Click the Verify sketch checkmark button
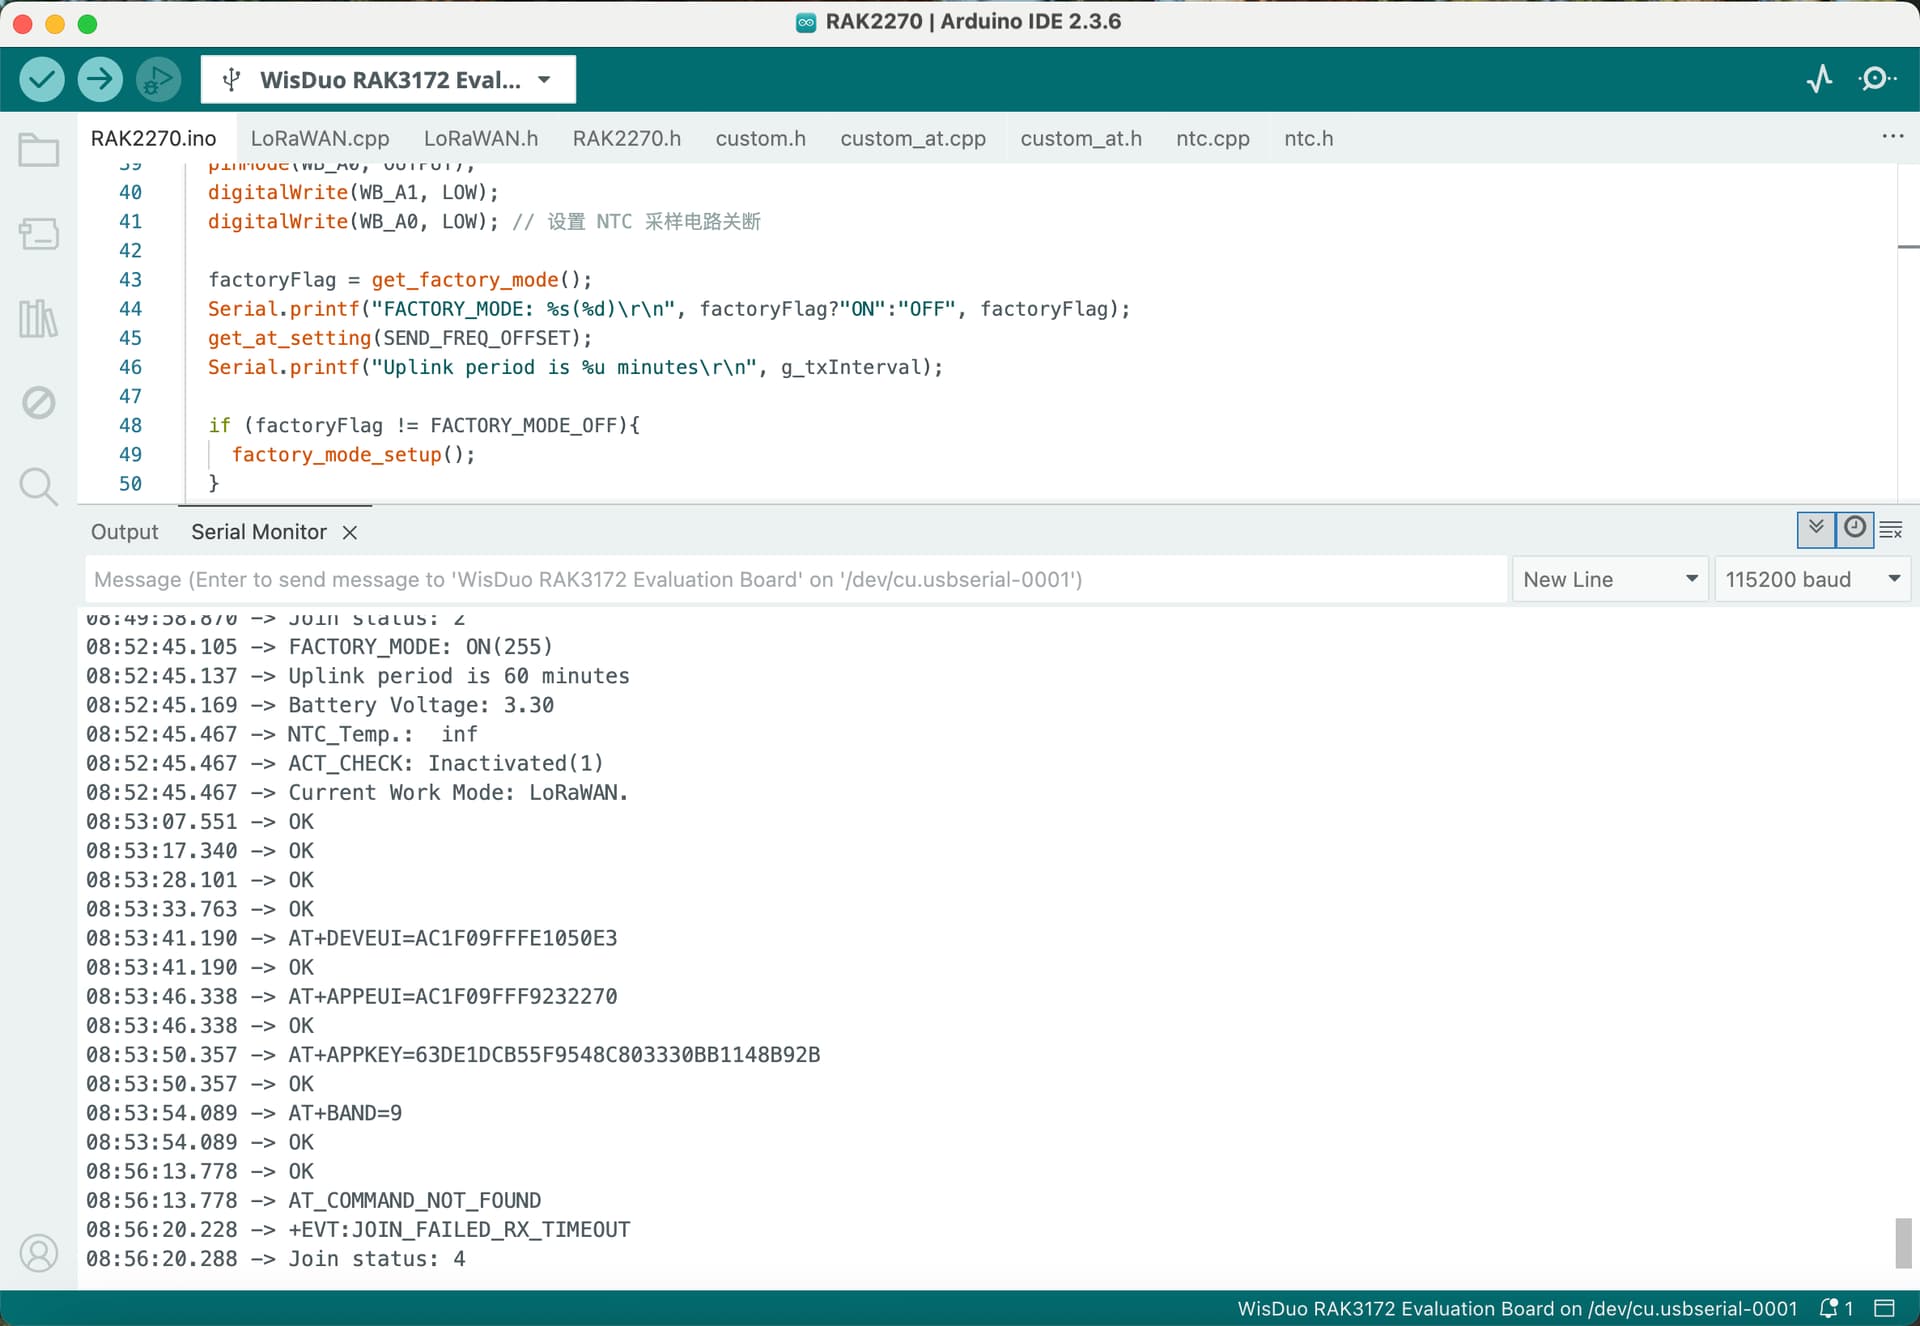The image size is (1920, 1326). [x=41, y=79]
